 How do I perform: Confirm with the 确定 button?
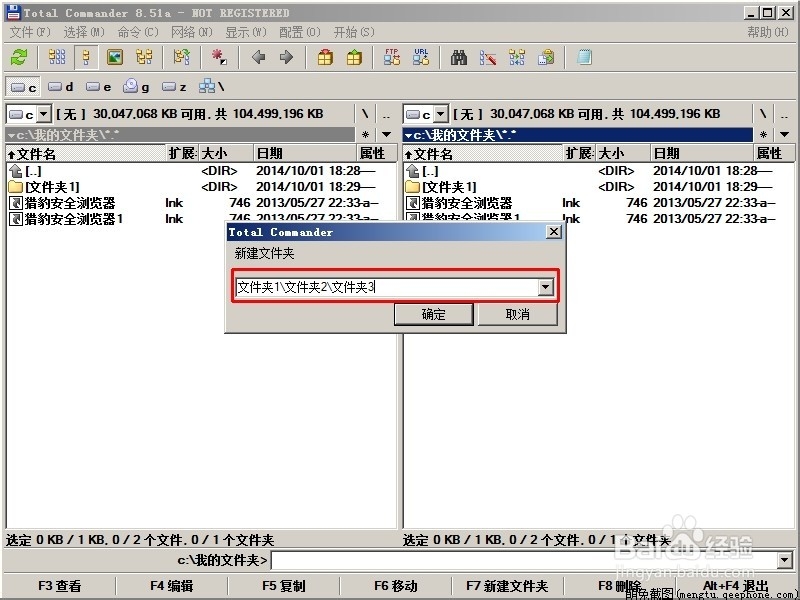pos(434,314)
